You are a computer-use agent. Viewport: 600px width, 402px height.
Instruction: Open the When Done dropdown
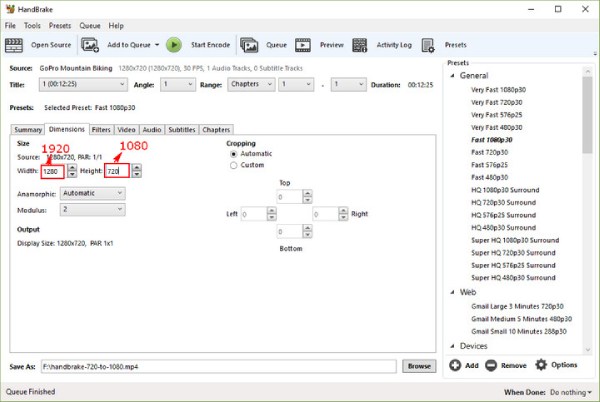(x=571, y=392)
